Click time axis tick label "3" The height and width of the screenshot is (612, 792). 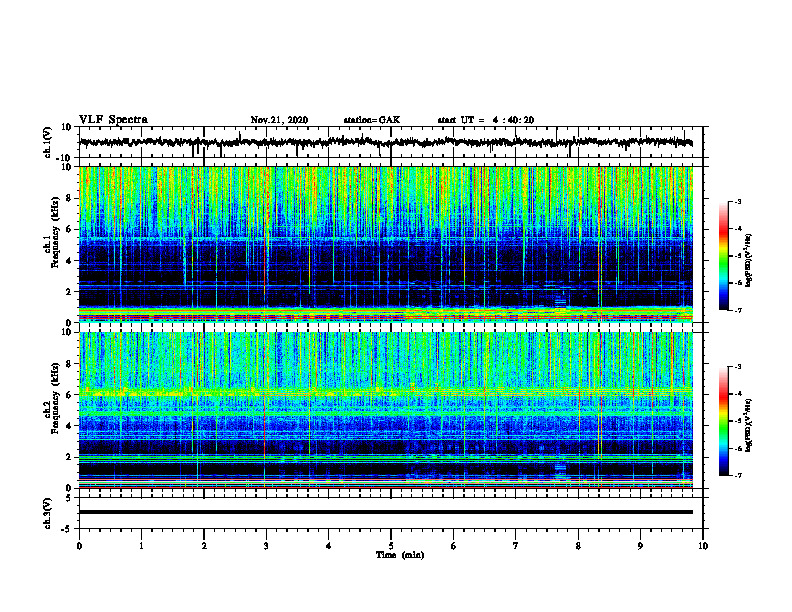(x=266, y=546)
